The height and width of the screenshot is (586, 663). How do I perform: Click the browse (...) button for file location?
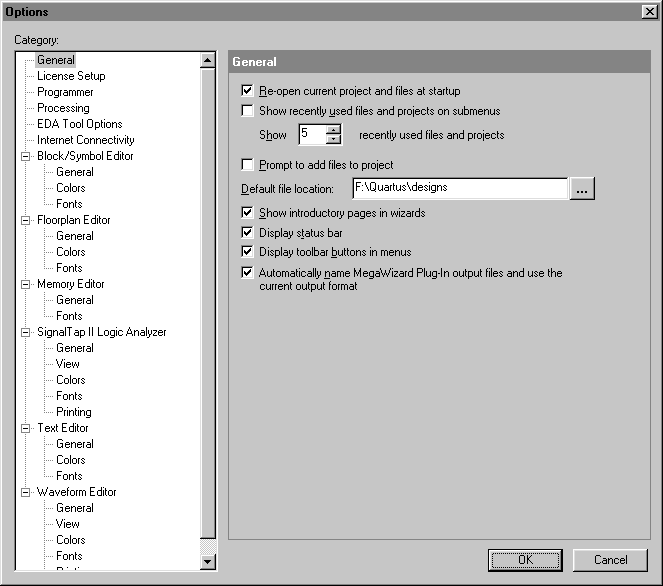click(x=582, y=188)
